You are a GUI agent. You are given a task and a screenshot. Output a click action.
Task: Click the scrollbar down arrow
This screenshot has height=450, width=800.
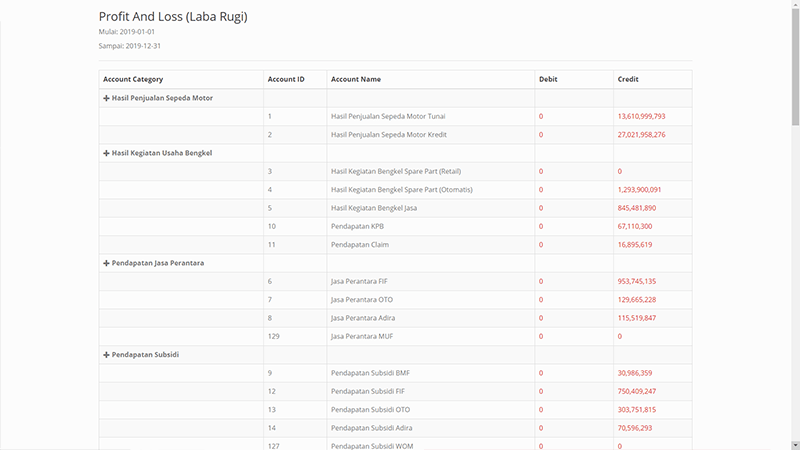point(795,446)
